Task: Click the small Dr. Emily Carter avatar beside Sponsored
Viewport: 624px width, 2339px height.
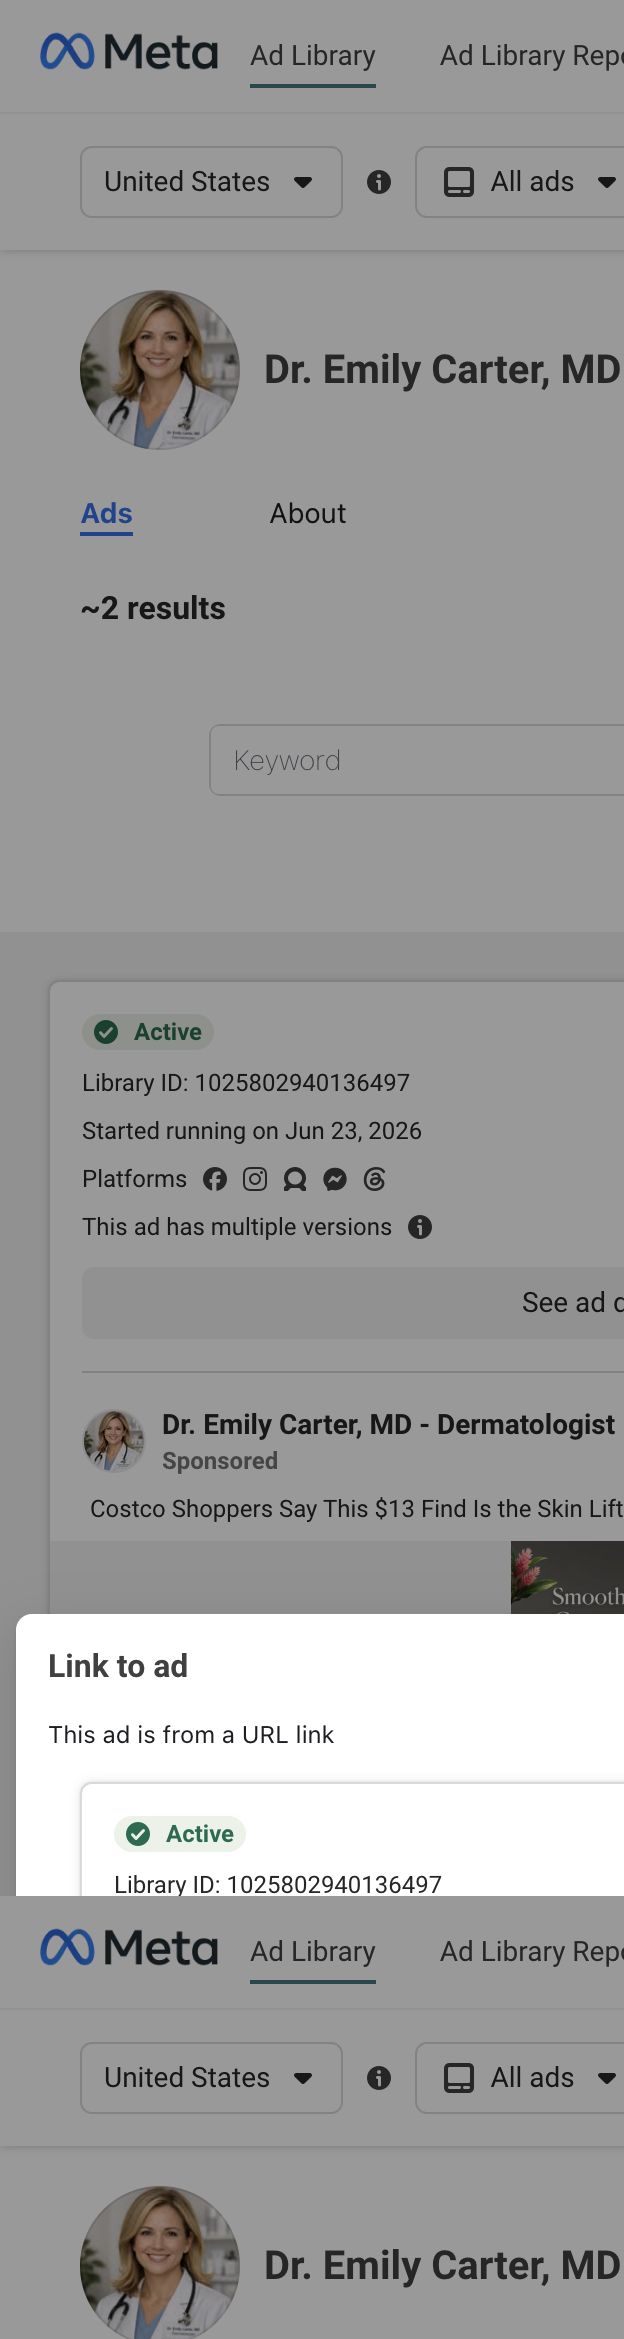Action: click(113, 1441)
